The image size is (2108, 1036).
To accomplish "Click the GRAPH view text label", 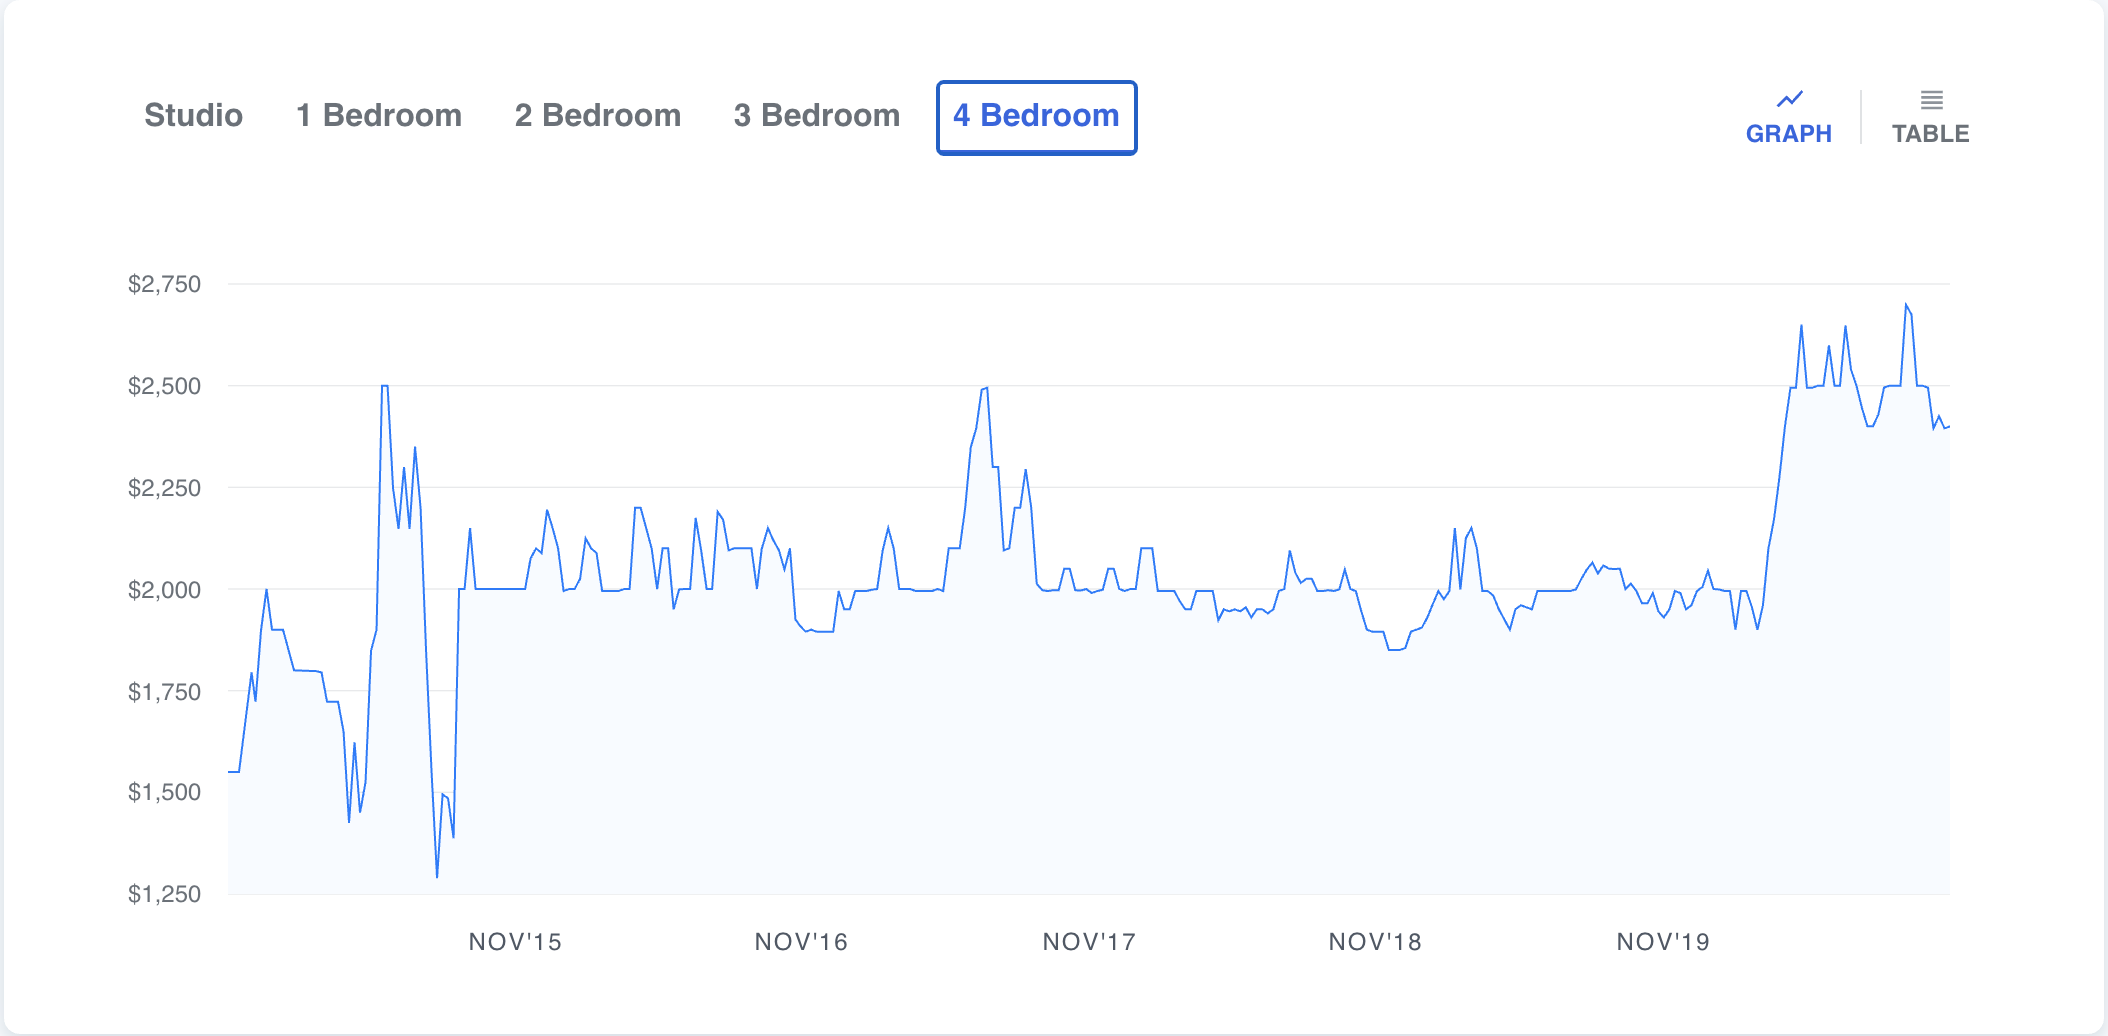I will [1789, 134].
